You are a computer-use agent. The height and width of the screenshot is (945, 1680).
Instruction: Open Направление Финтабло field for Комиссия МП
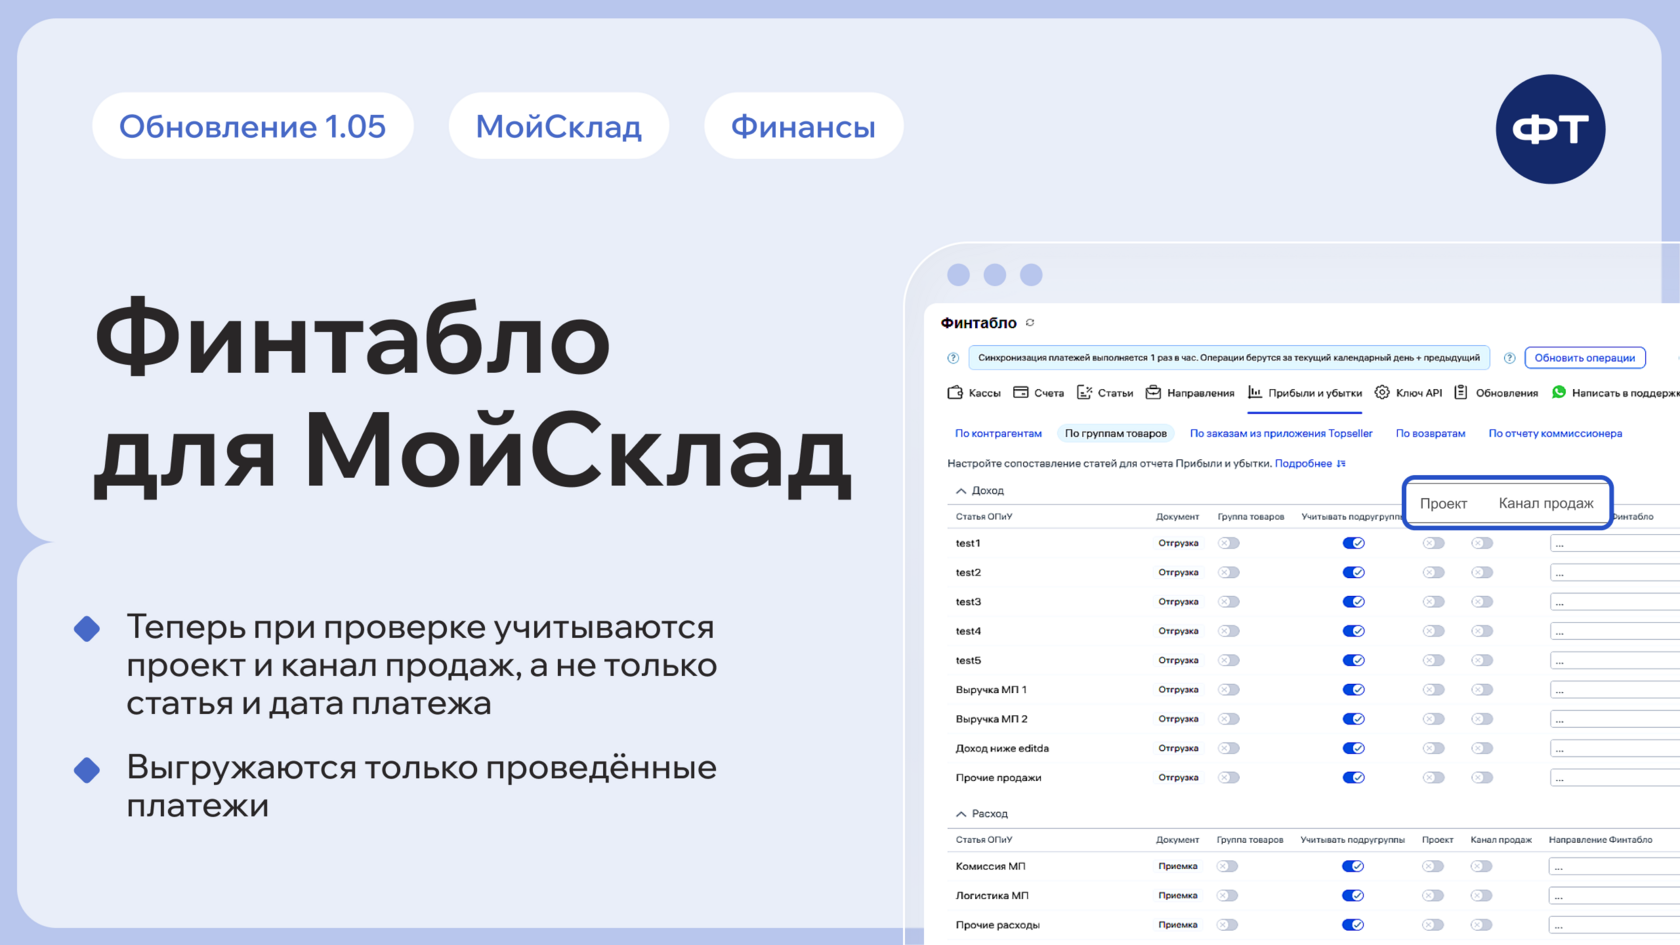[1615, 866]
